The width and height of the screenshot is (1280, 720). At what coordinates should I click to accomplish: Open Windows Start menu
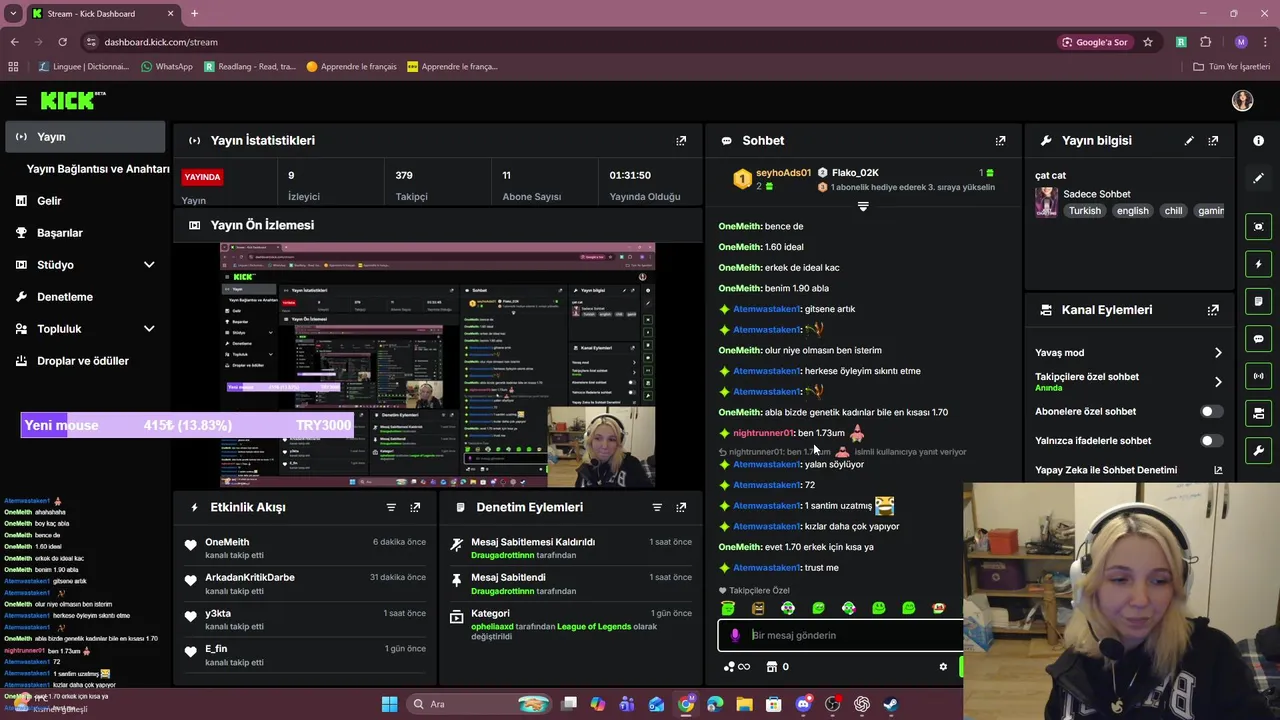coord(389,704)
